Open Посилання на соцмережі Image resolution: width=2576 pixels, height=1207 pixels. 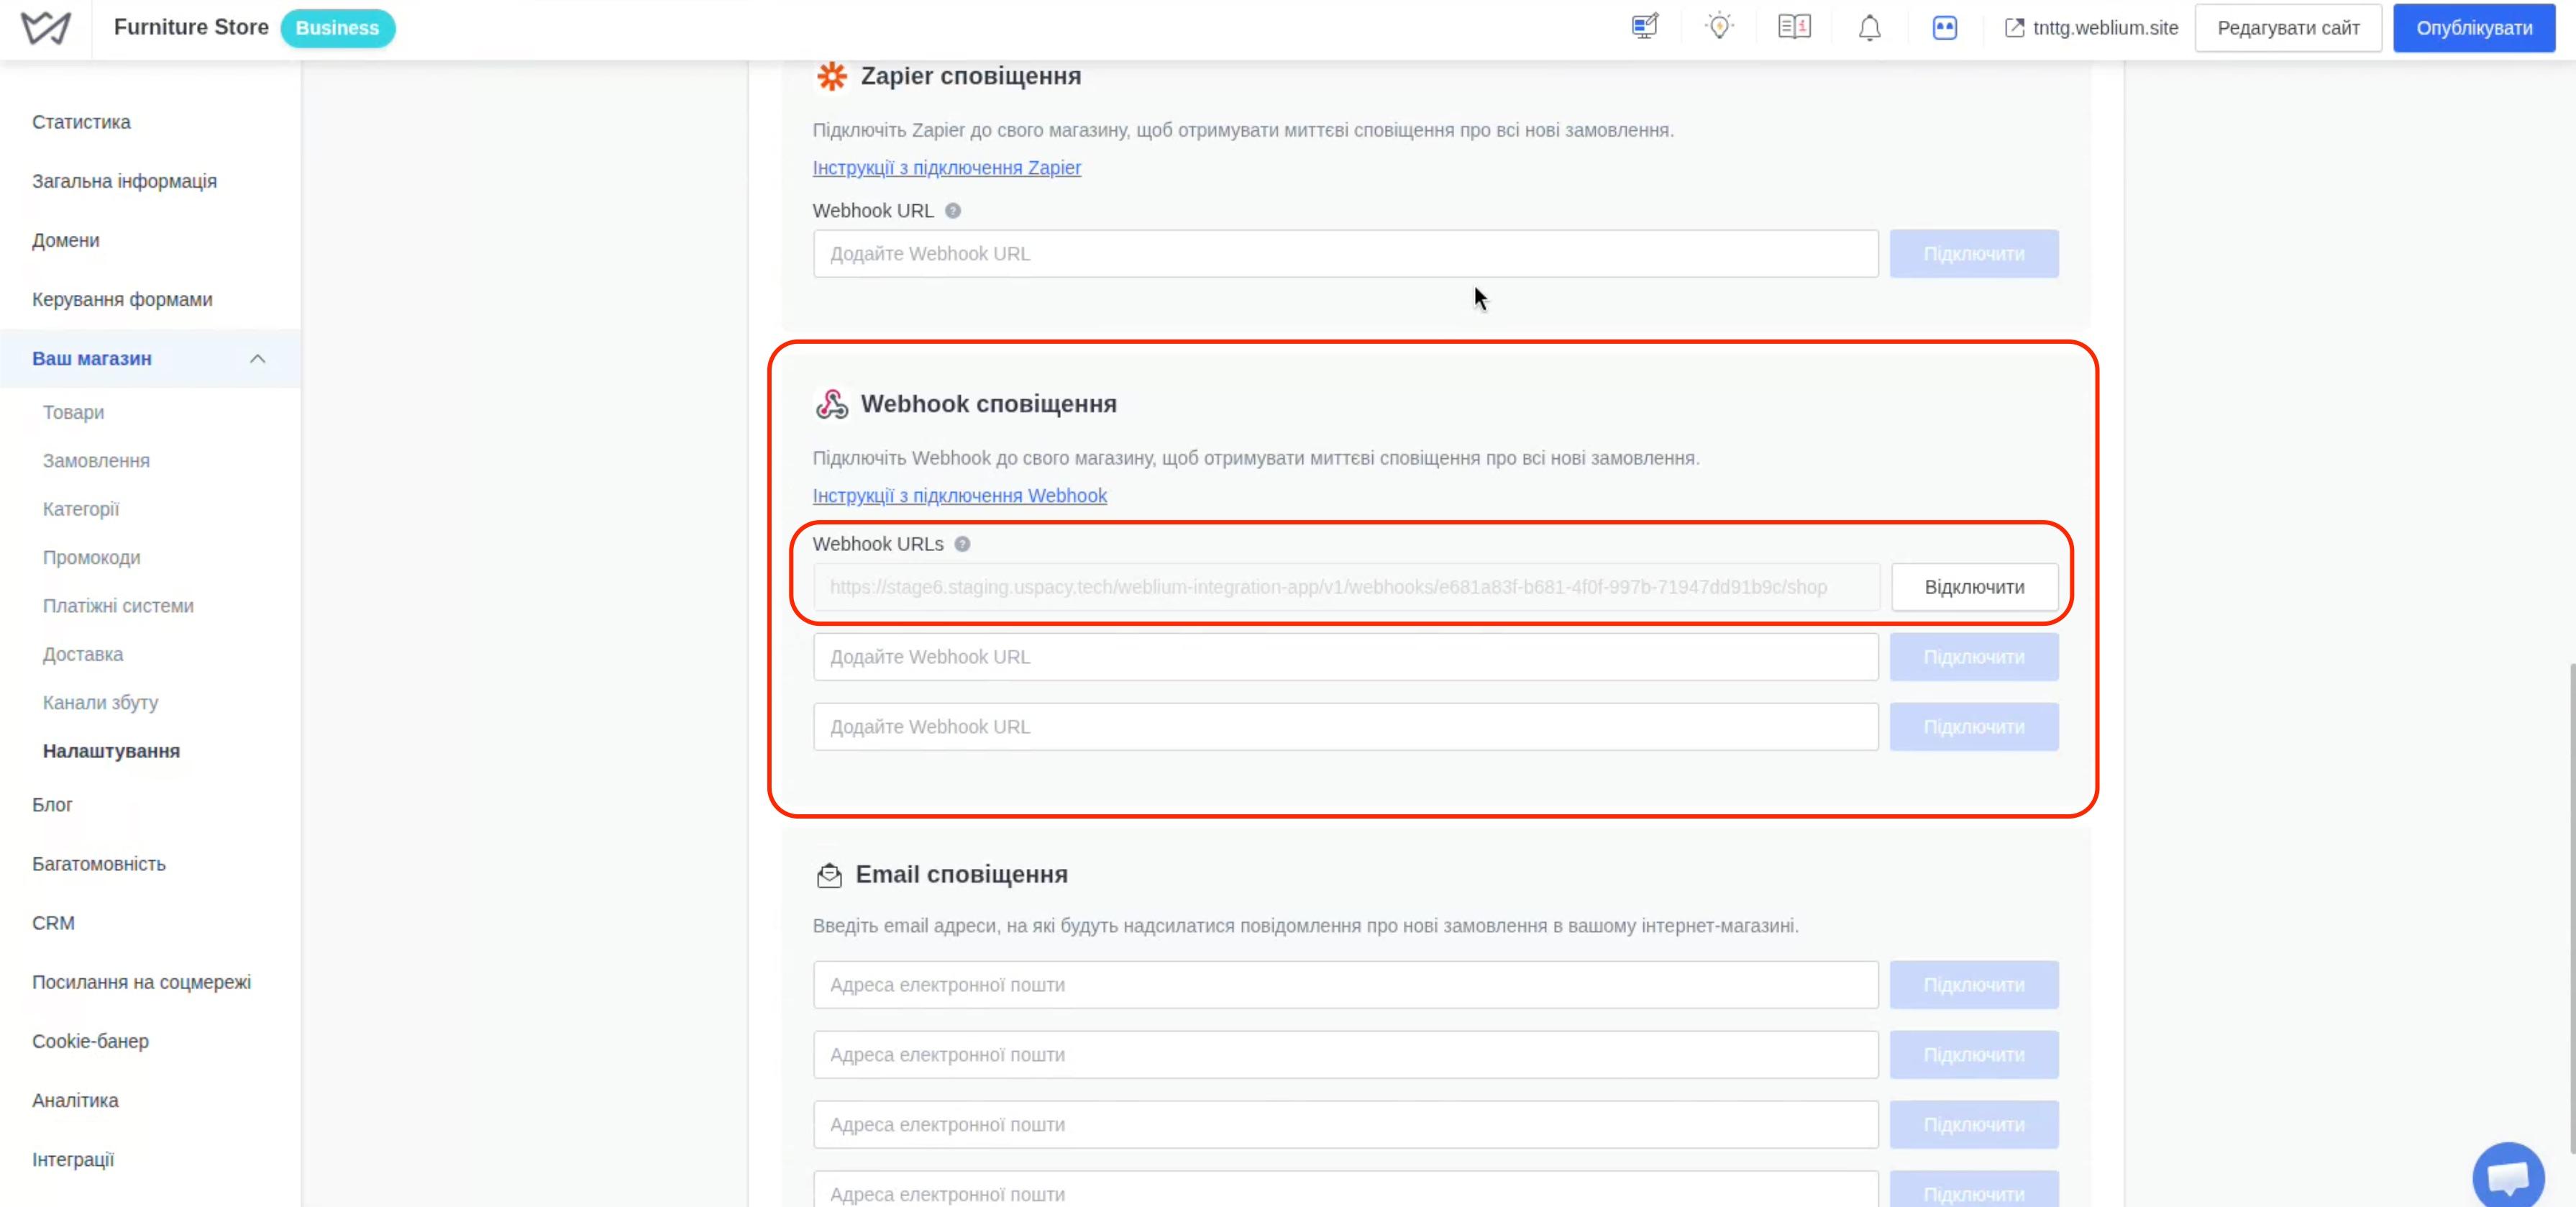[x=141, y=982]
